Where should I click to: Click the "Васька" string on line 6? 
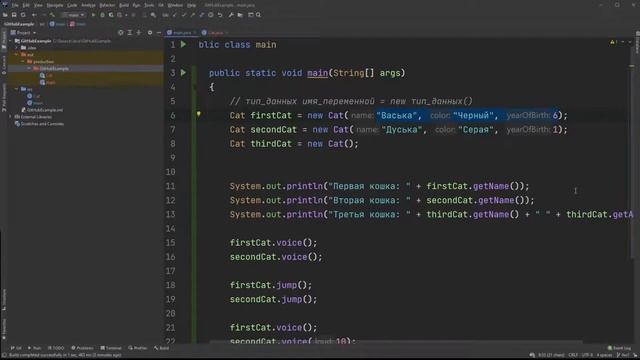[396, 116]
